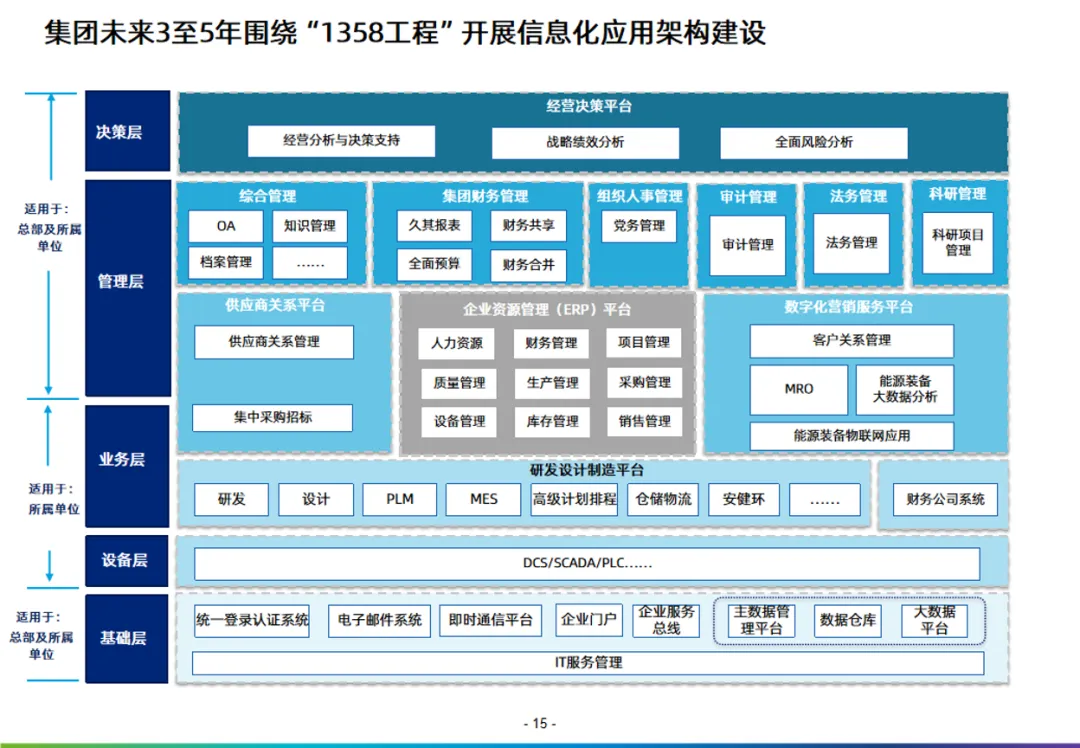1080x748 pixels.
Task: Click the 供应商关系平台 heading
Action: click(274, 305)
